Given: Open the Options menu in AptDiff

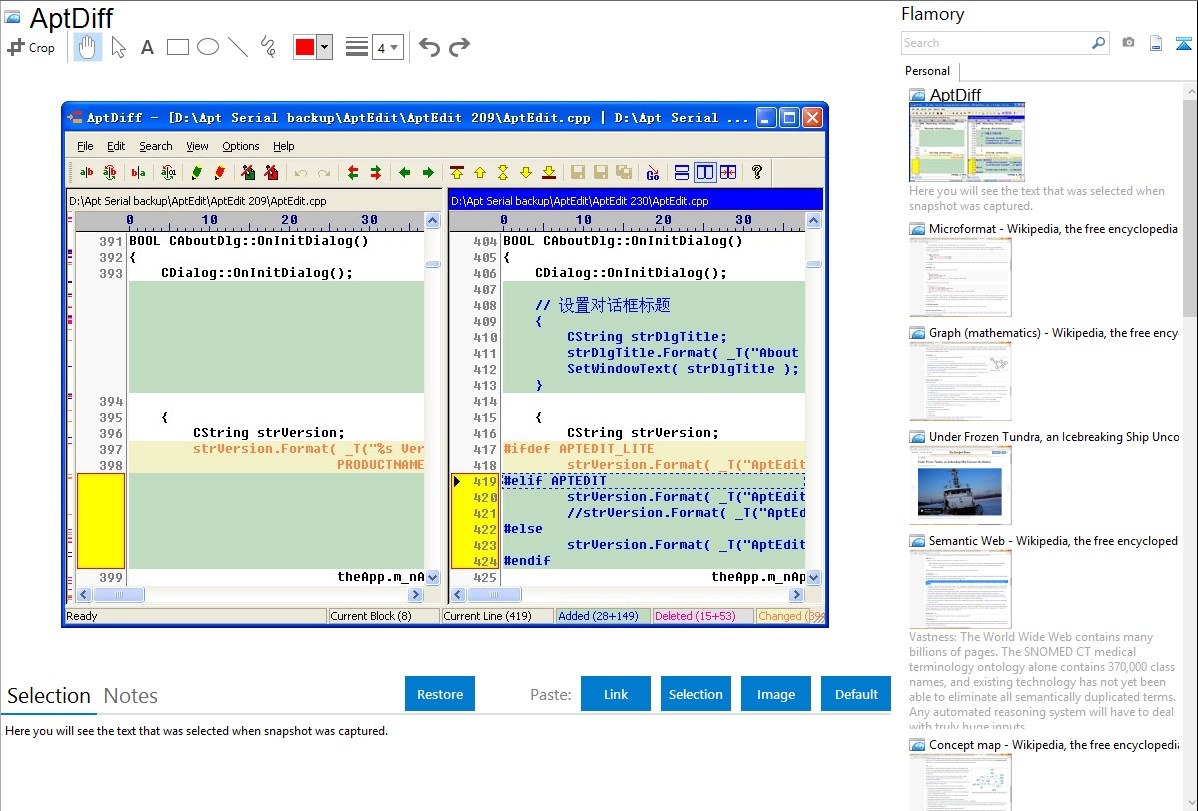Looking at the screenshot, I should tap(241, 146).
